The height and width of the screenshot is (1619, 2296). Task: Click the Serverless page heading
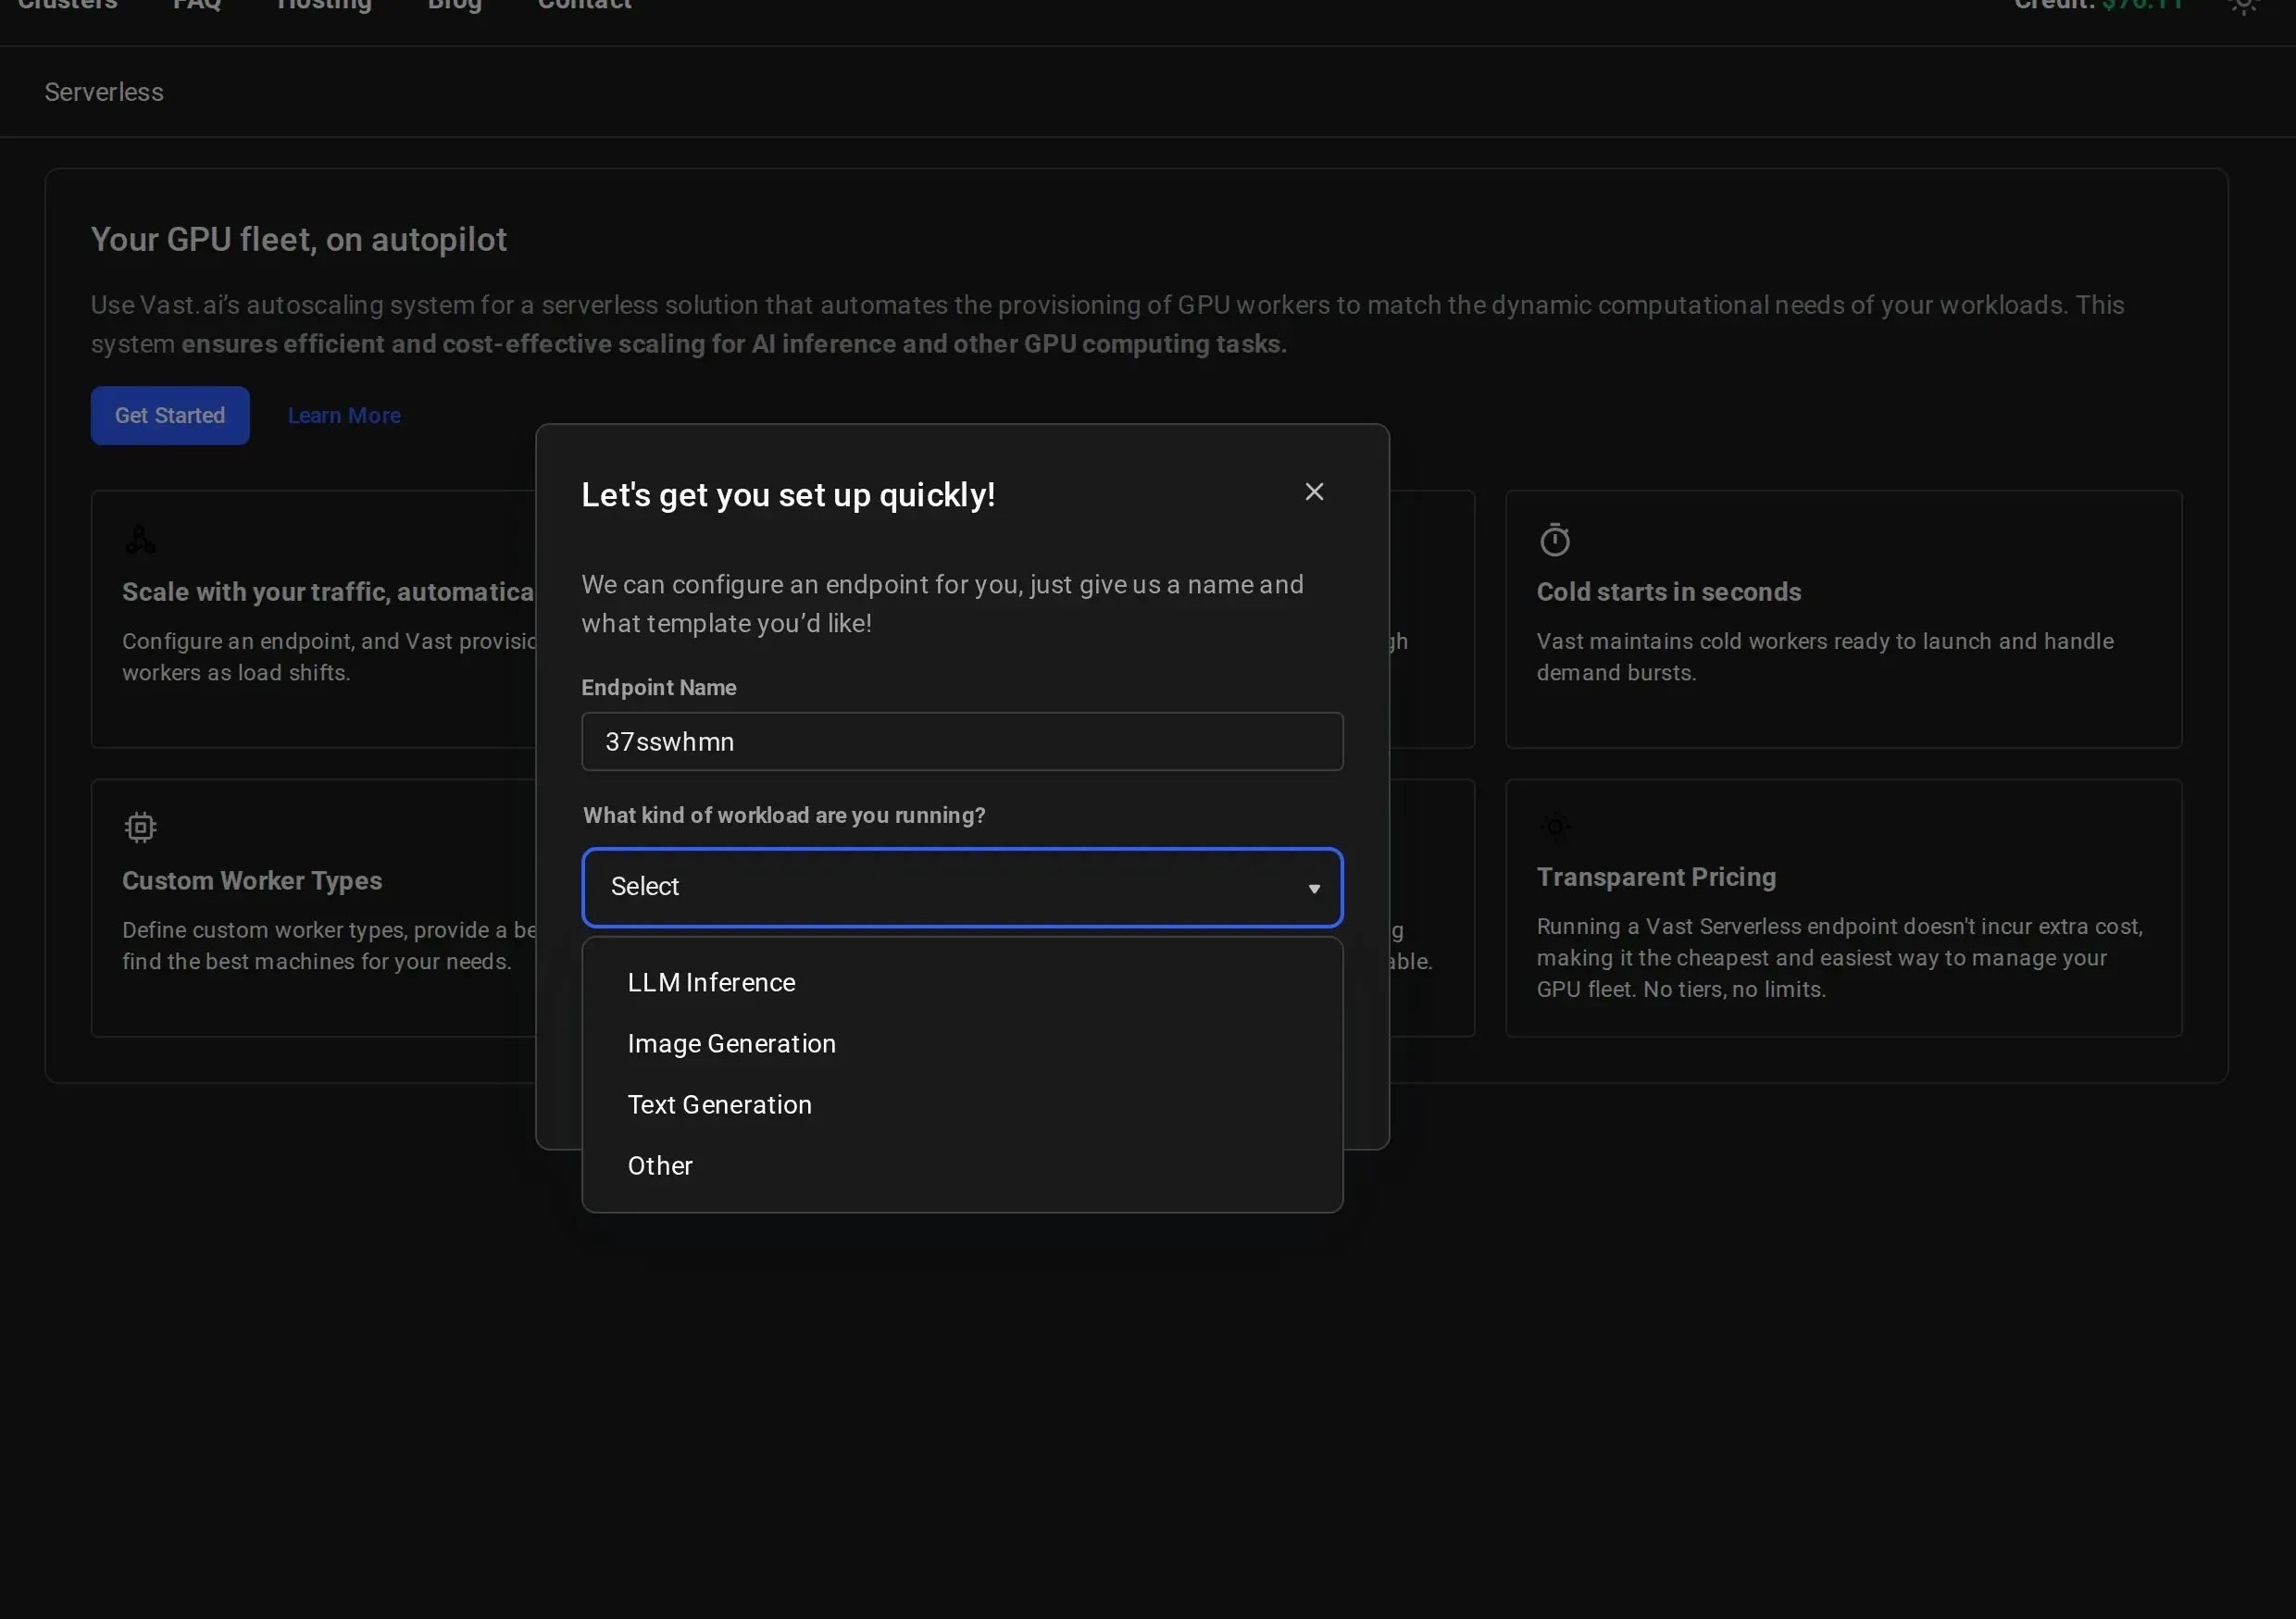(104, 92)
